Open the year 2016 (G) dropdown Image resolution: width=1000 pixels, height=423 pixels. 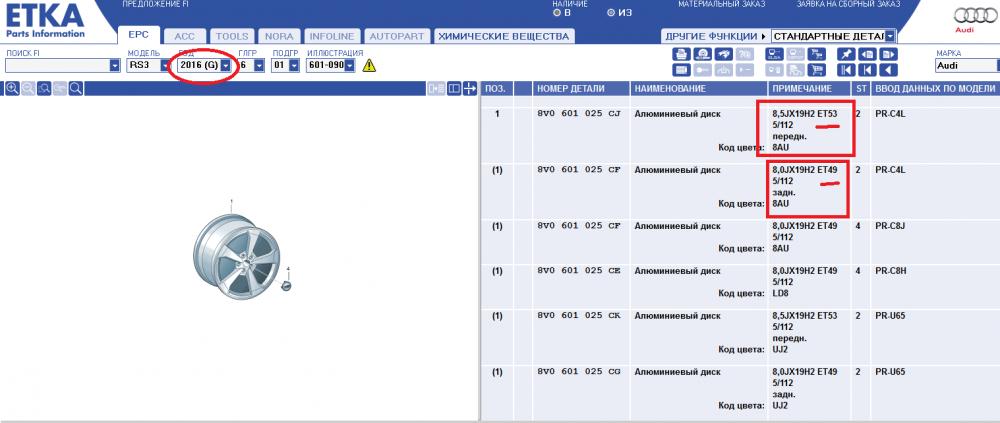(x=225, y=65)
